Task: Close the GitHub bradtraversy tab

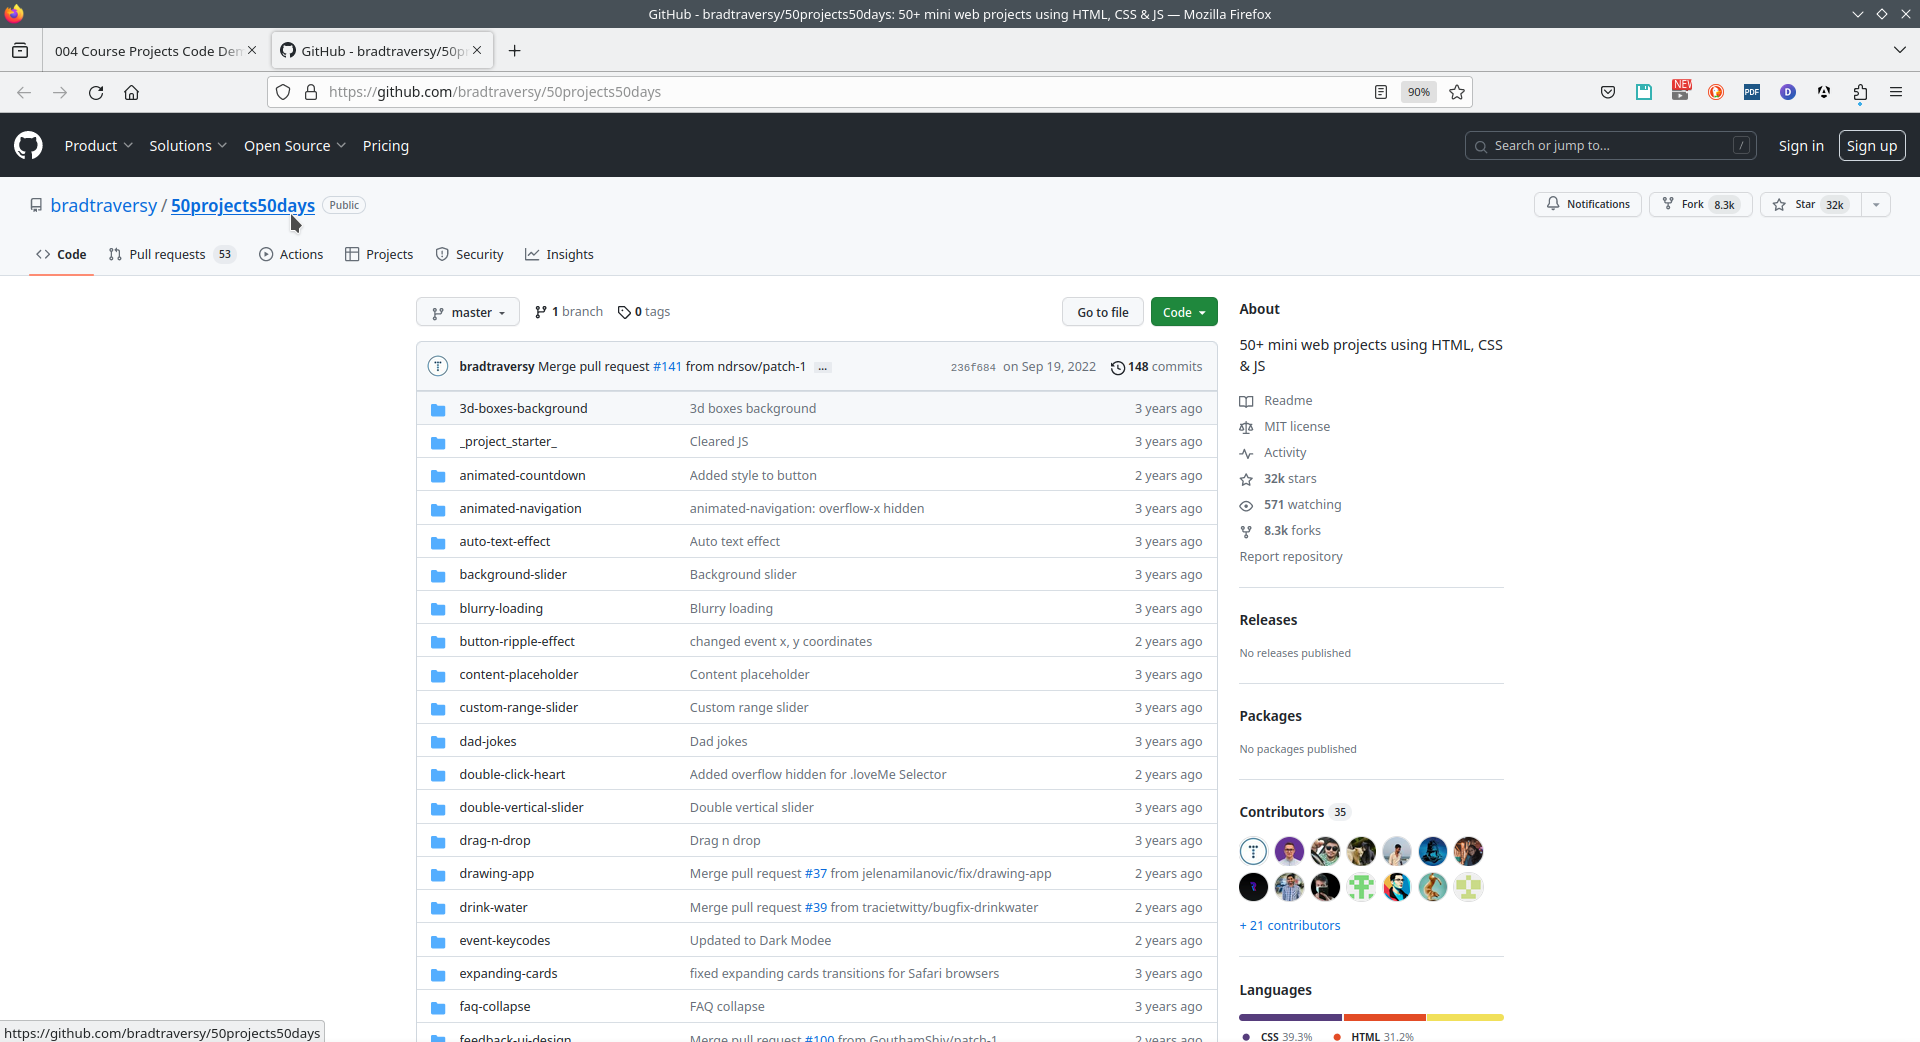Action: (x=477, y=50)
